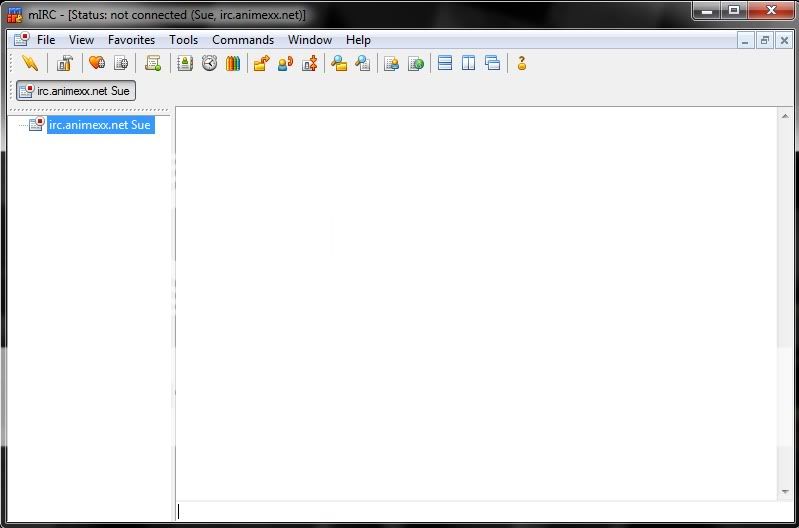Click the About question mark icon

pyautogui.click(x=521, y=63)
